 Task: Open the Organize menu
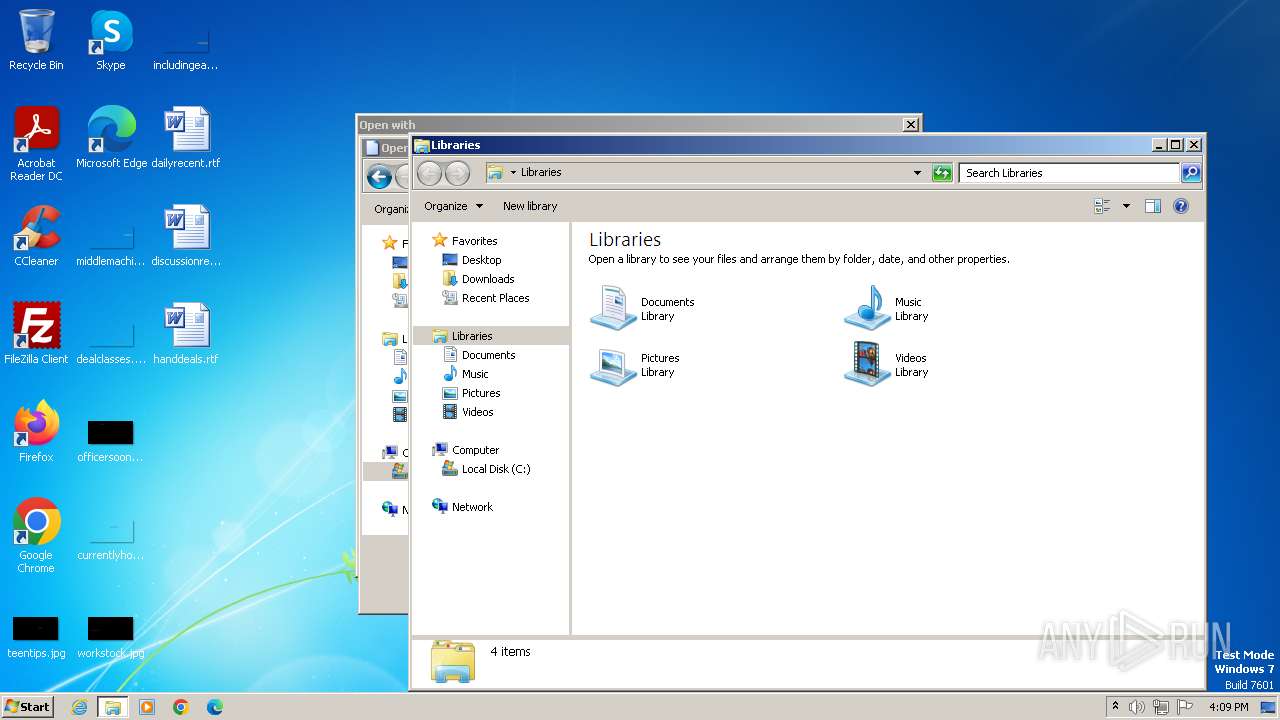453,206
